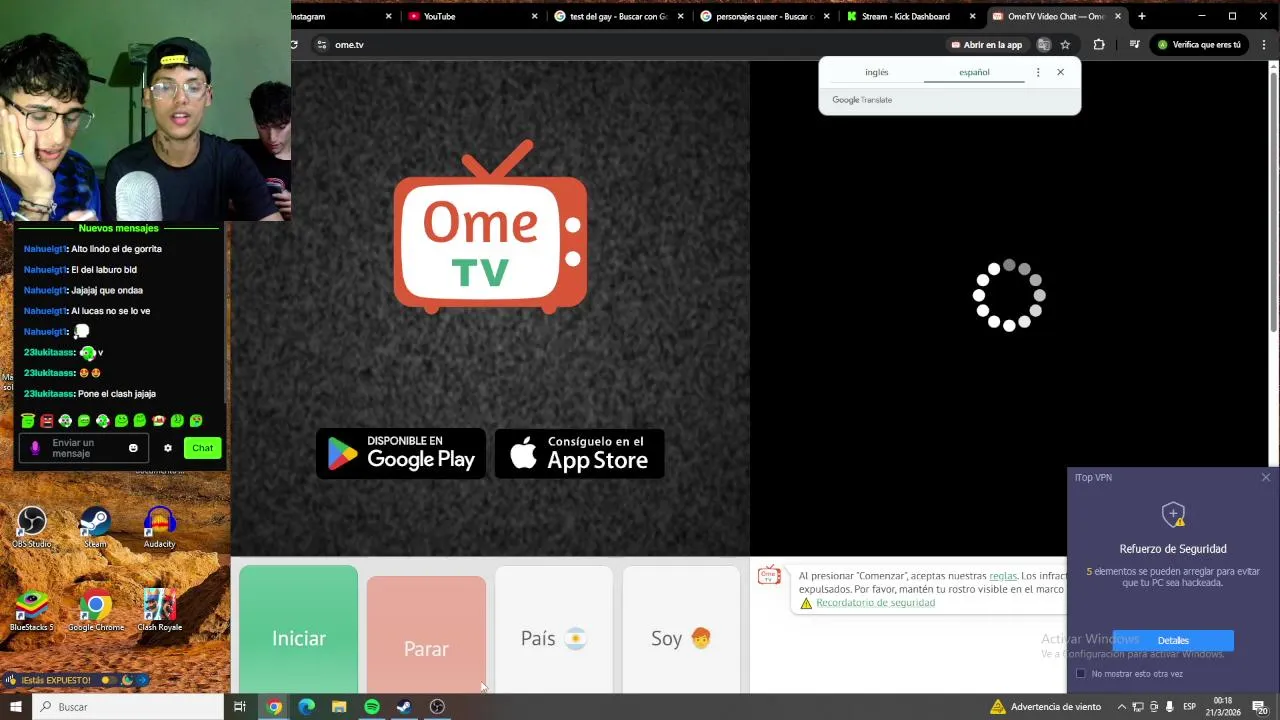Image resolution: width=1280 pixels, height=720 pixels.
Task: Click Chrome icon in taskbar
Action: click(x=274, y=707)
